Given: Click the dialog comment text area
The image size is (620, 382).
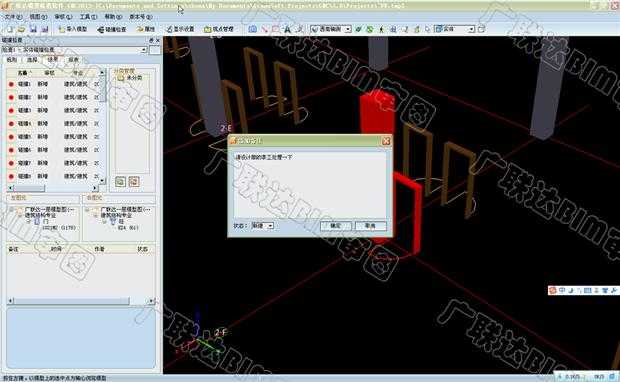Looking at the screenshot, I should [x=310, y=184].
